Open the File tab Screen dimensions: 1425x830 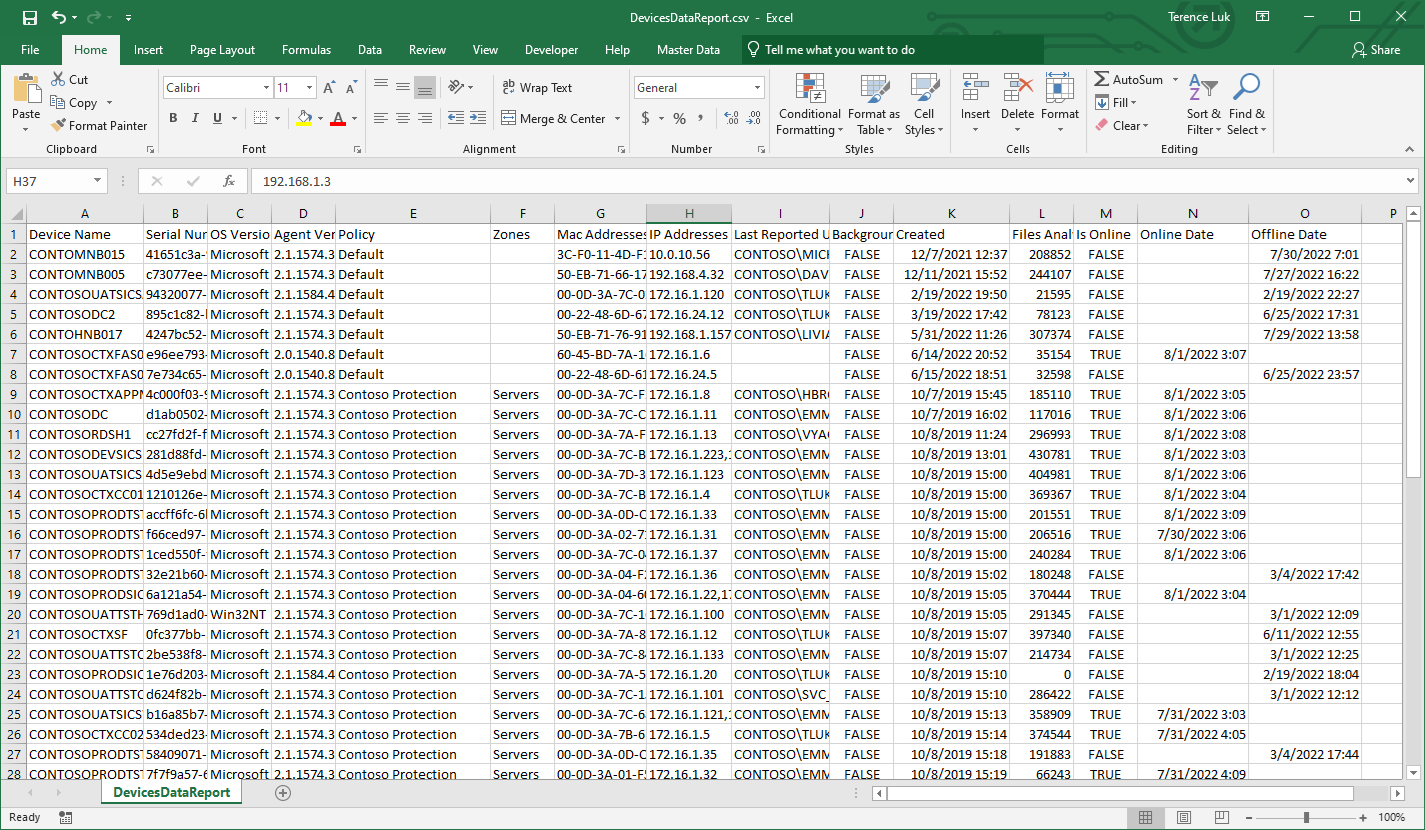point(30,50)
